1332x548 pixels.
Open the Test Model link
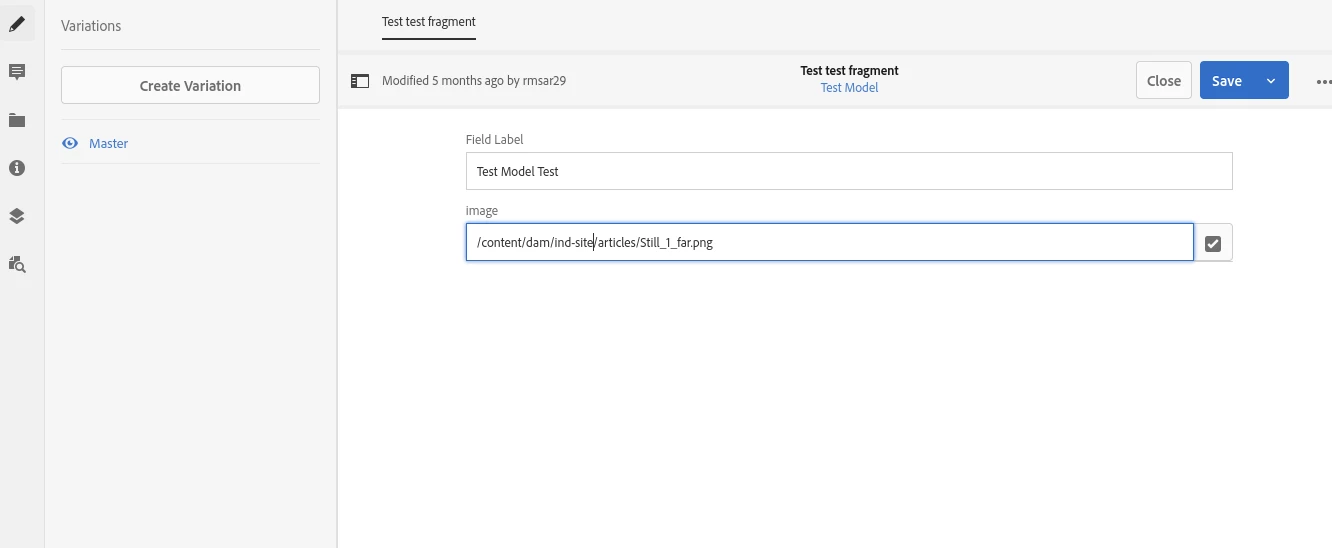tap(850, 87)
